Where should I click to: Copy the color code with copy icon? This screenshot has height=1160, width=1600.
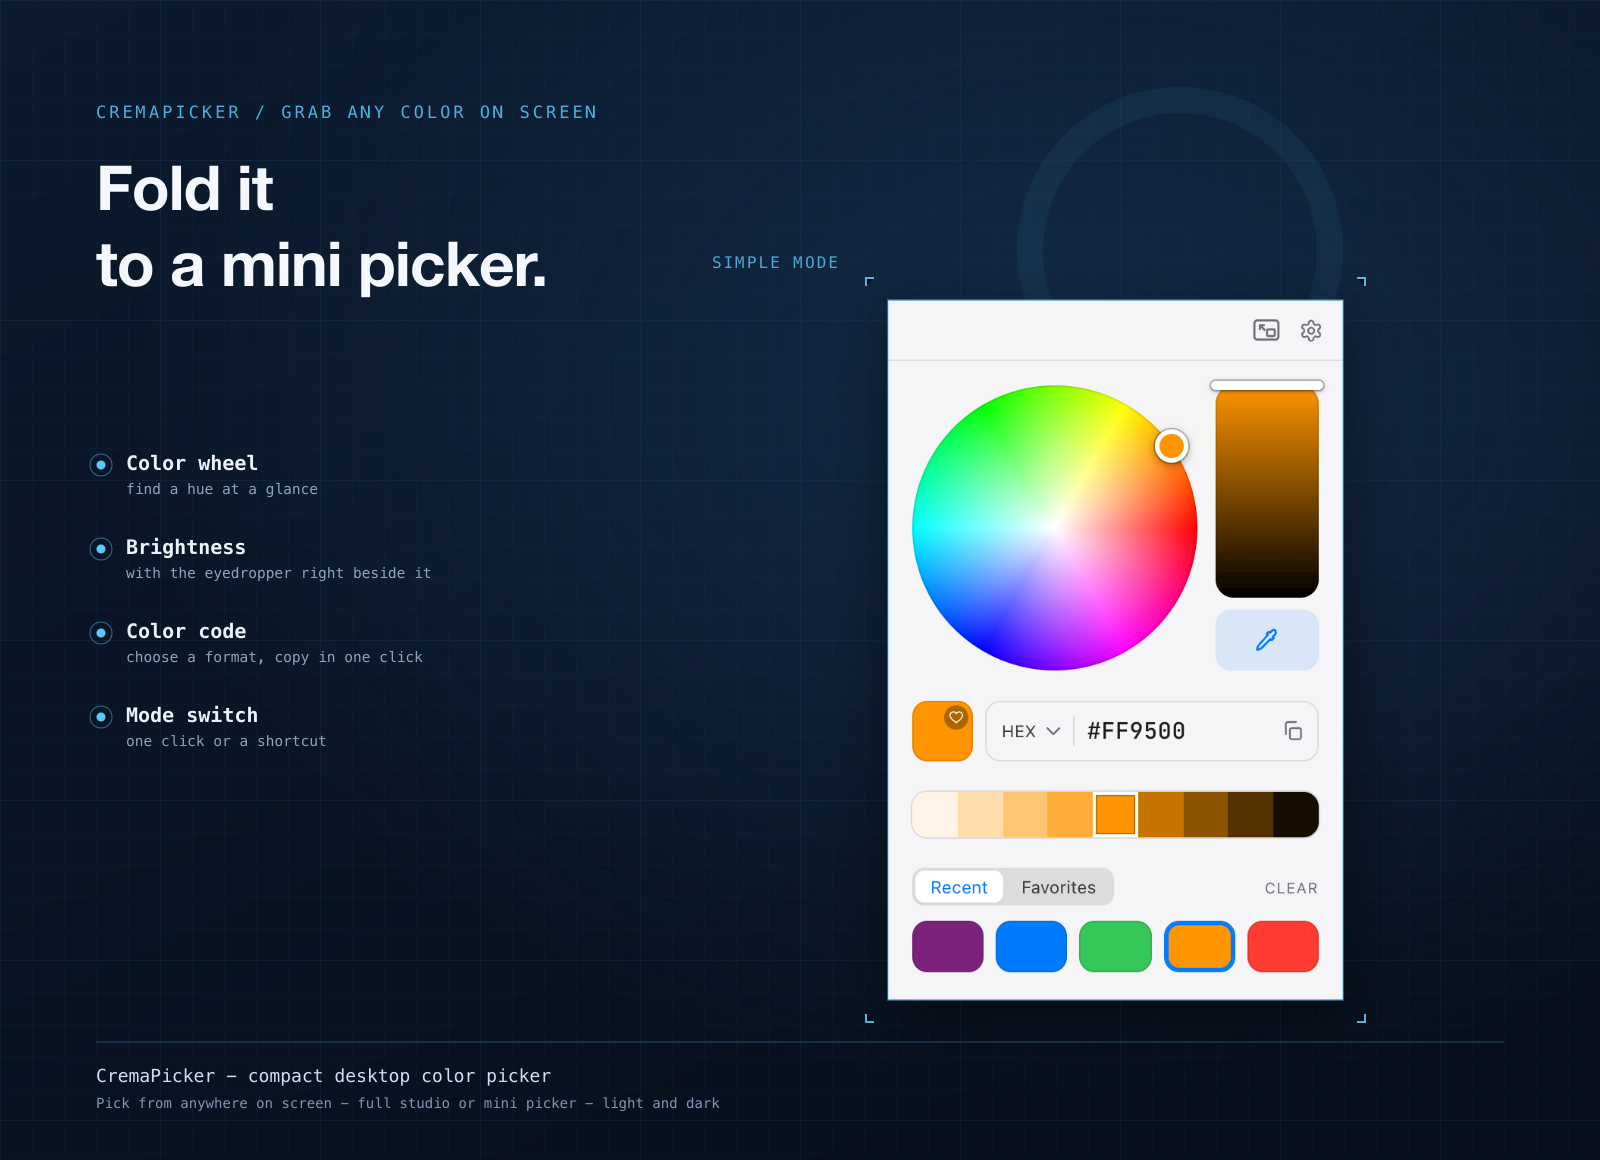click(1293, 731)
